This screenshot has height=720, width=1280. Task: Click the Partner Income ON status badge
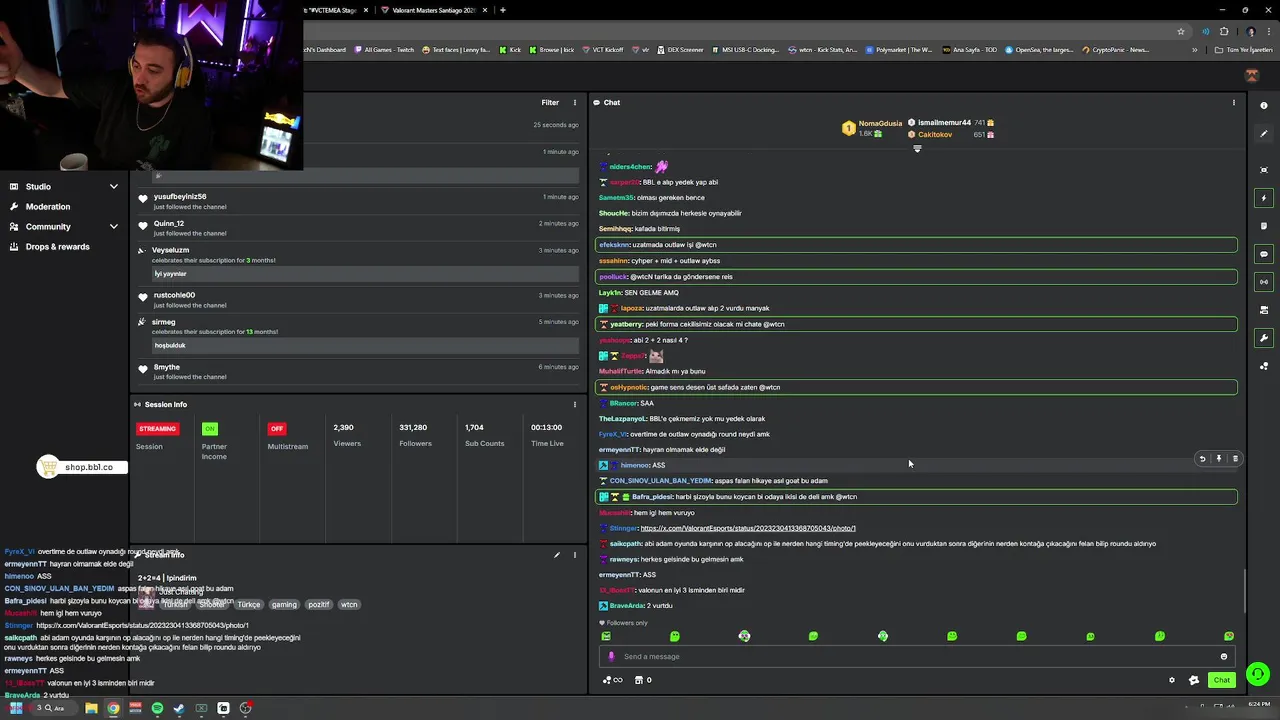click(x=209, y=428)
